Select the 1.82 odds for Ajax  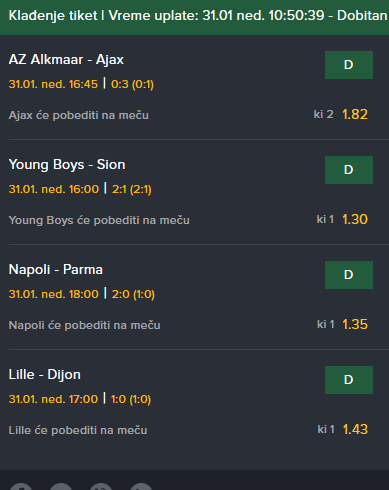click(355, 114)
